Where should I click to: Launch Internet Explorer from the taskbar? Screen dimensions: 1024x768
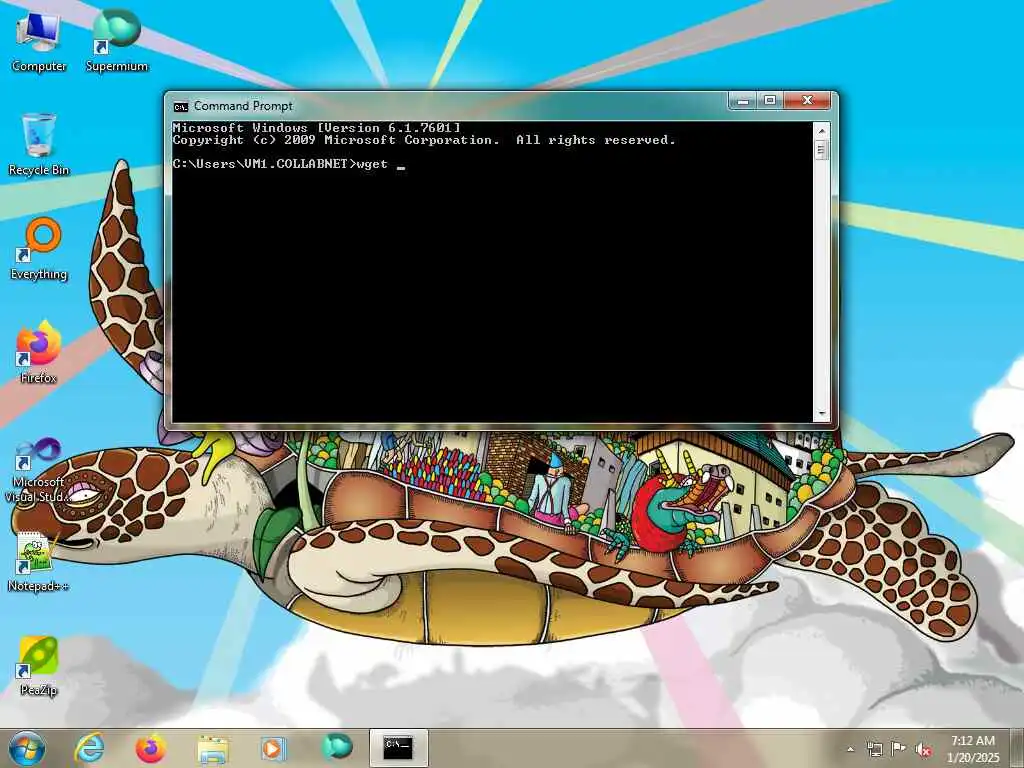89,748
